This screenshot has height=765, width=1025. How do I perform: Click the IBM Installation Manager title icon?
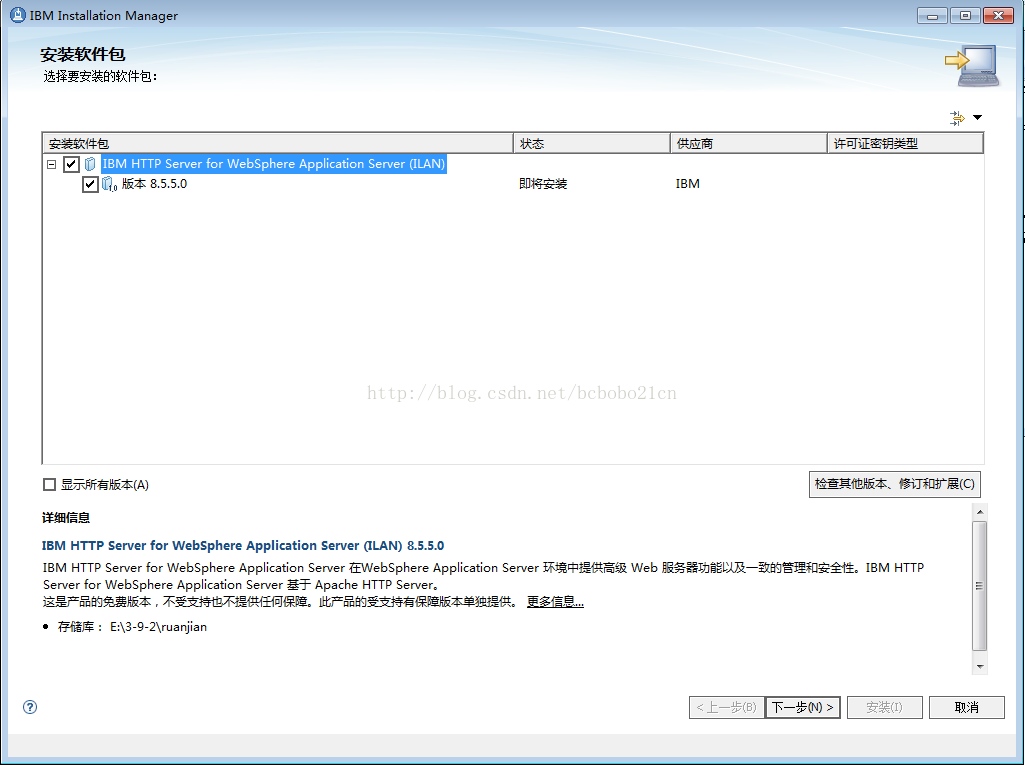(x=18, y=15)
